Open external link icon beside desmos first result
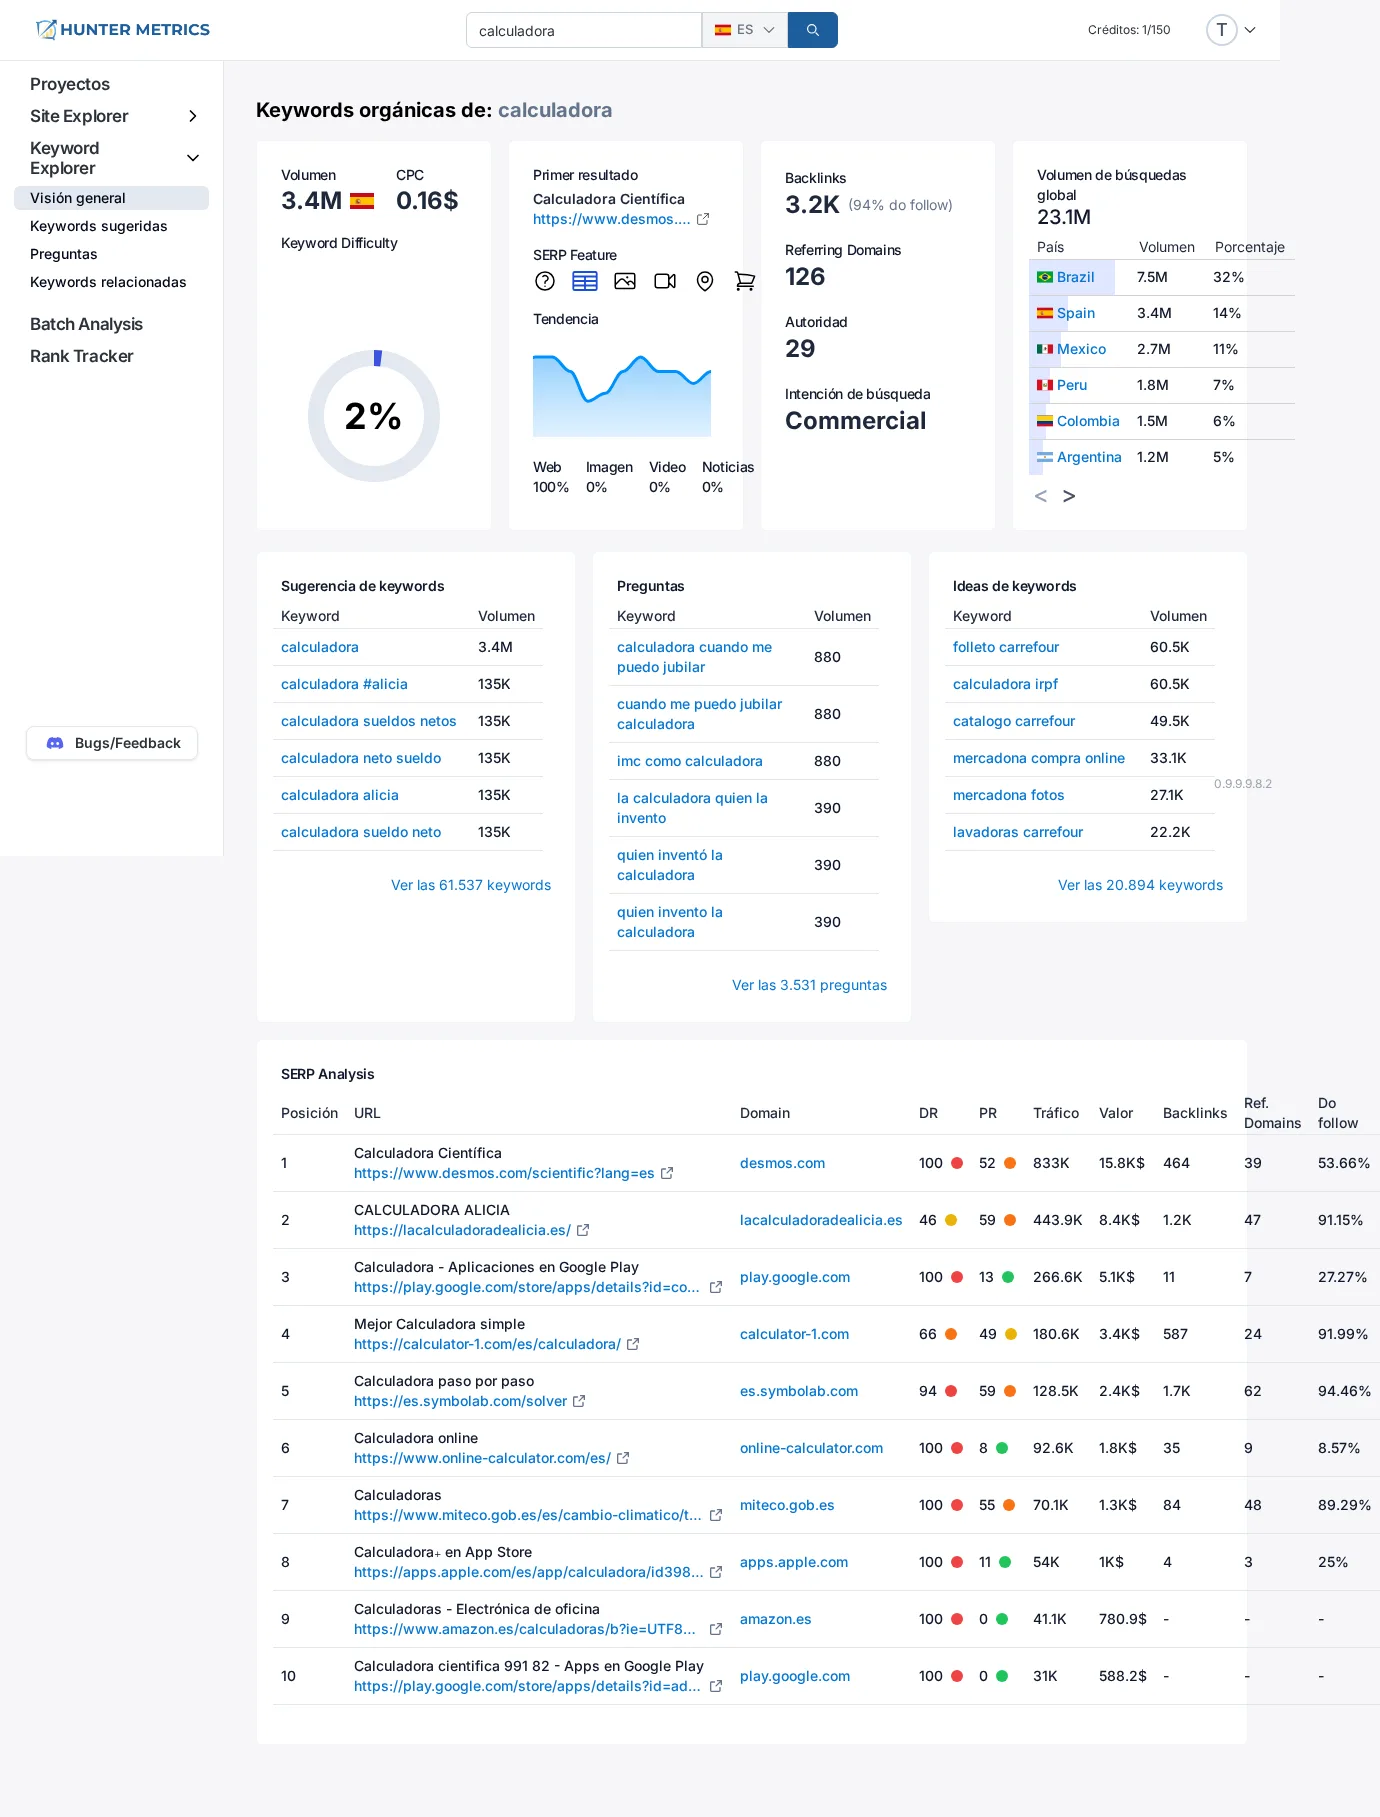This screenshot has height=1817, width=1380. [x=703, y=219]
